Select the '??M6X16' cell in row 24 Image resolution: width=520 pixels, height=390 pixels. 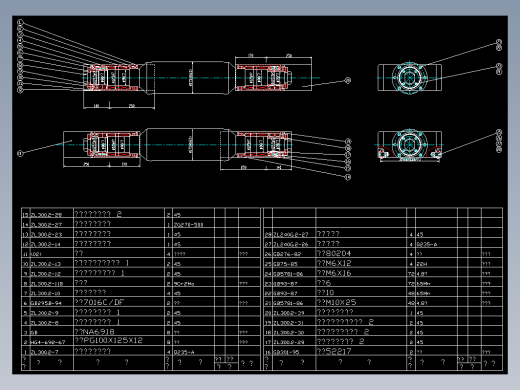334,273
